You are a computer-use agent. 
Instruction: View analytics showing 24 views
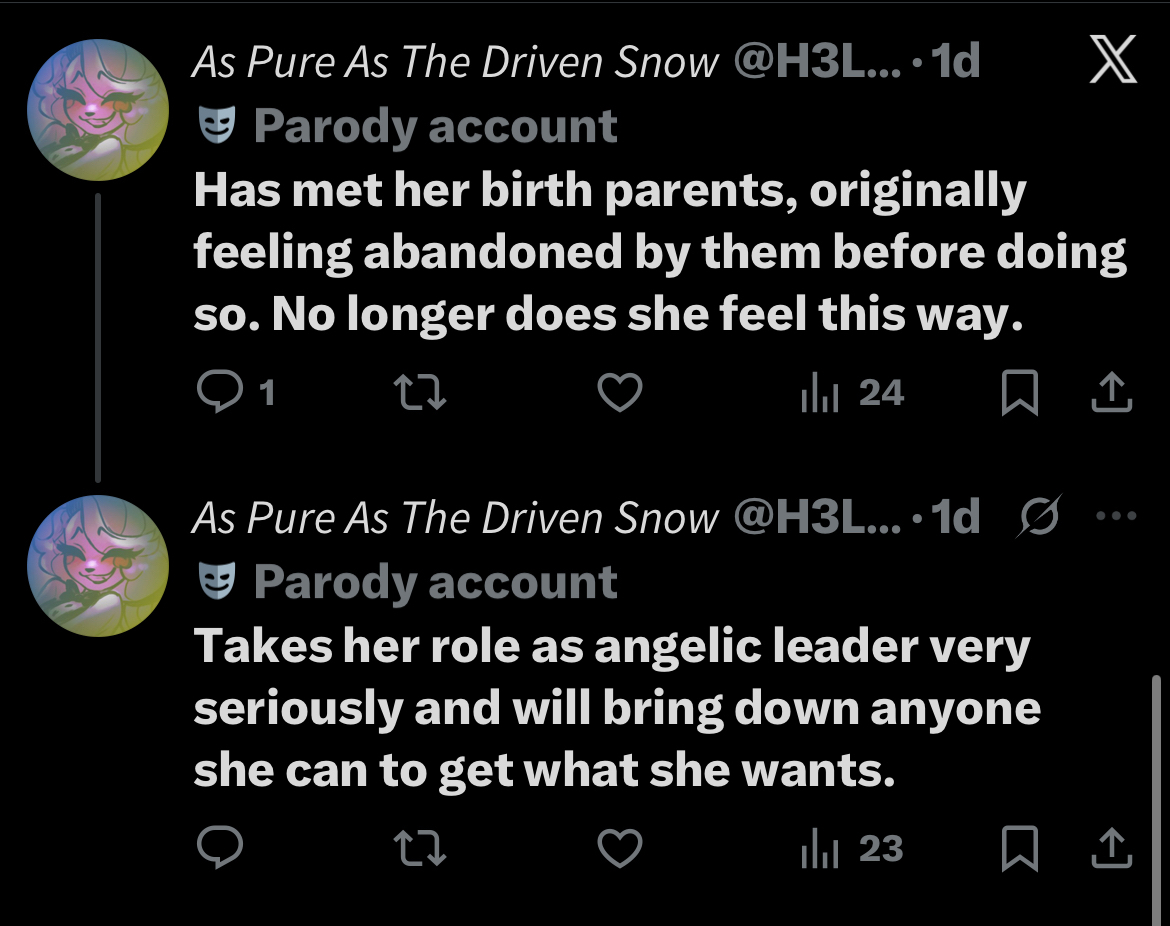[852, 394]
